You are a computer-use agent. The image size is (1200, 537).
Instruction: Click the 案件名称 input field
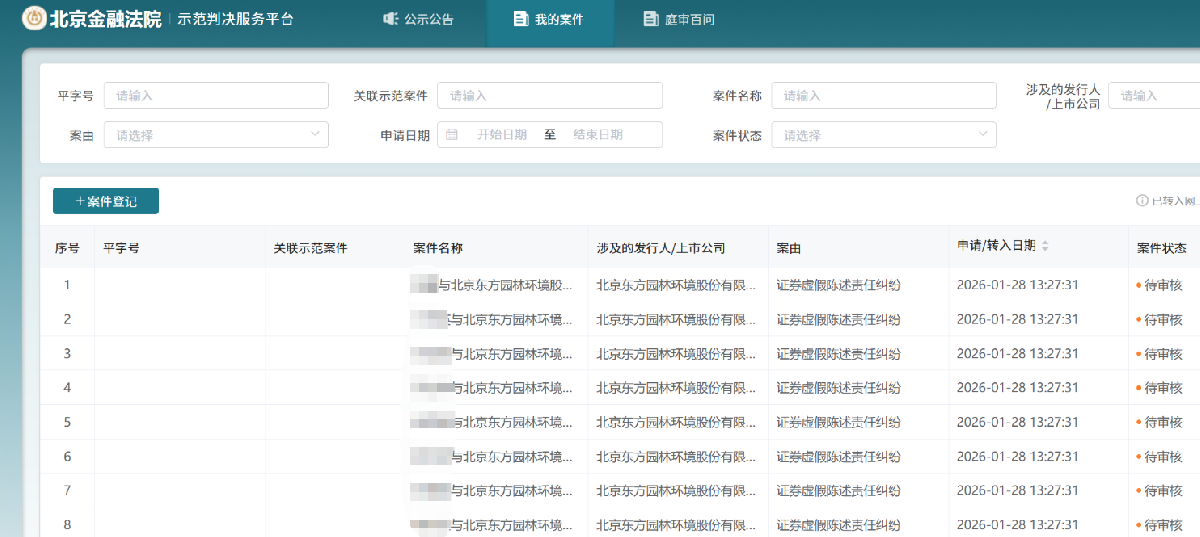884,95
